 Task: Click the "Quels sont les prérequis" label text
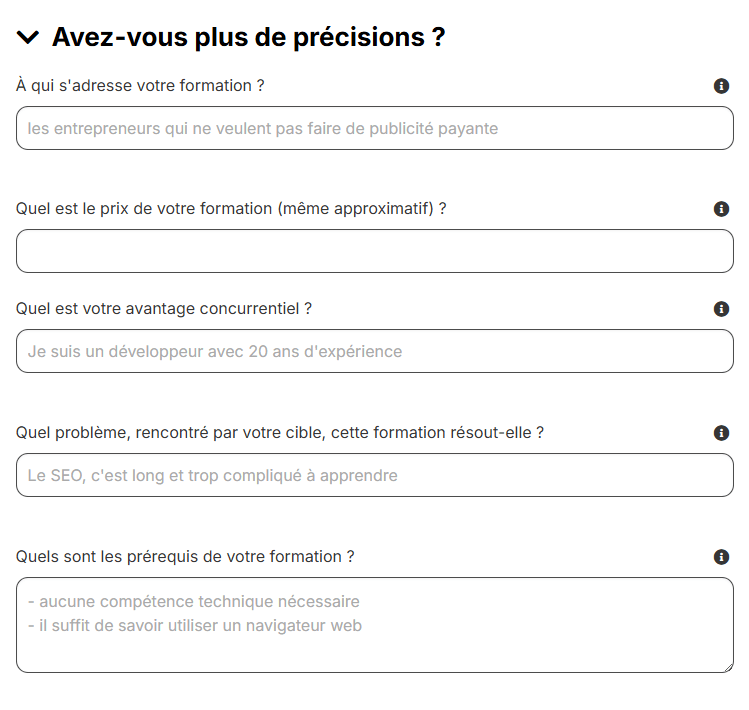185,557
